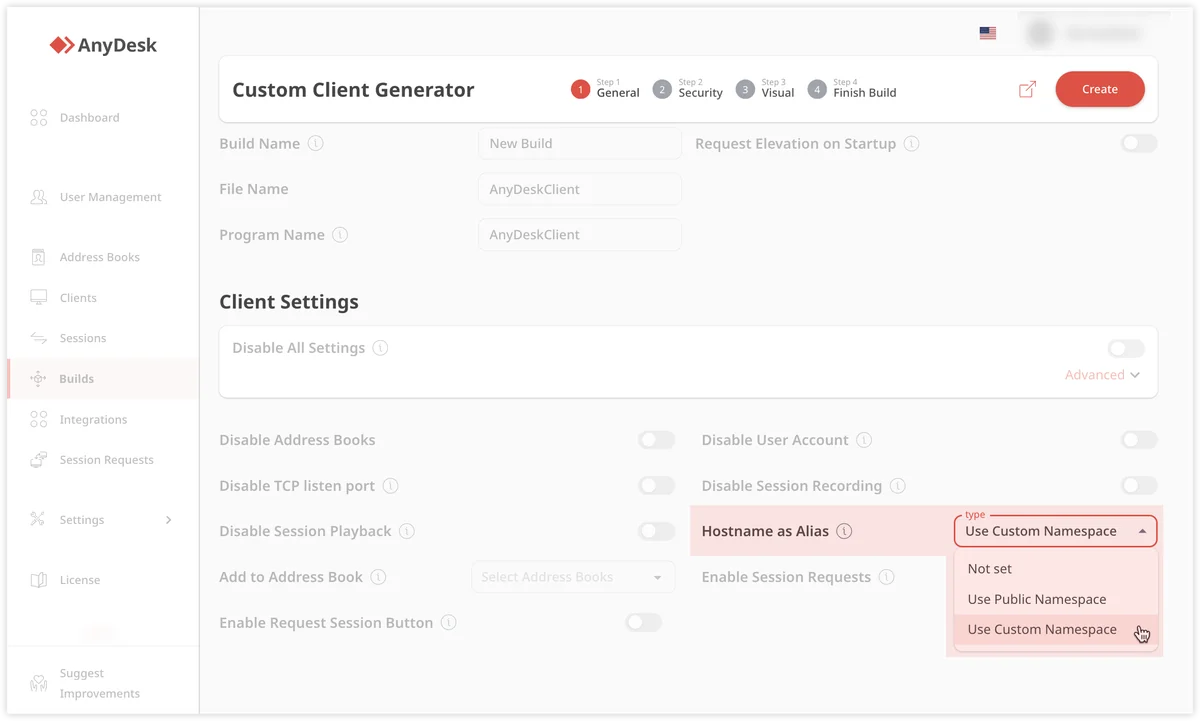Screen dimensions: 1200x721
Task: Click the Settings tools icon
Action: point(39,520)
